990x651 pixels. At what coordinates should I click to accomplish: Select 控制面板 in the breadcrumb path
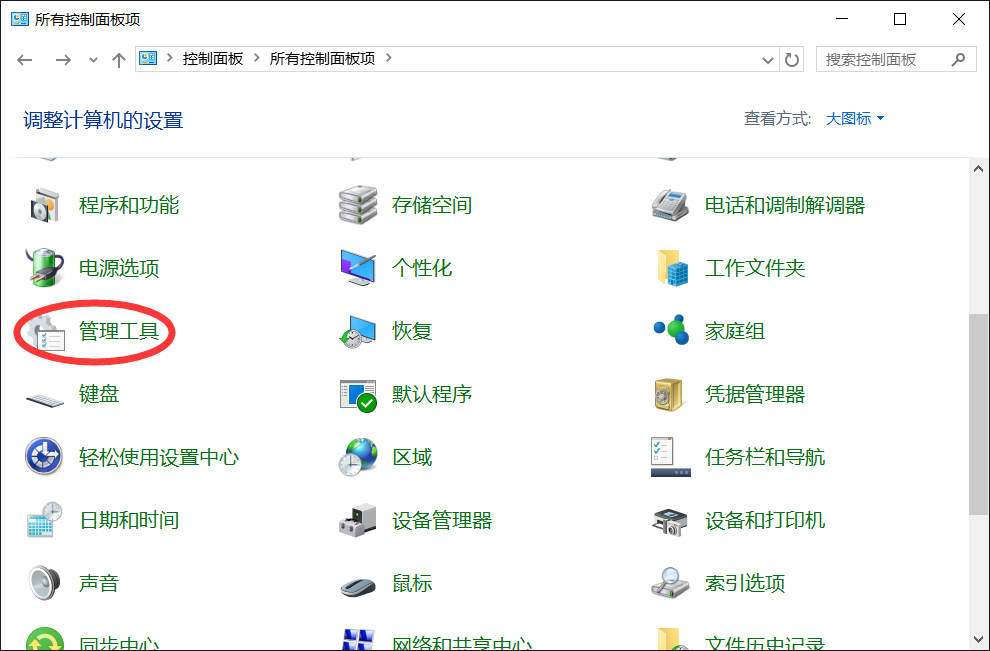[x=212, y=59]
